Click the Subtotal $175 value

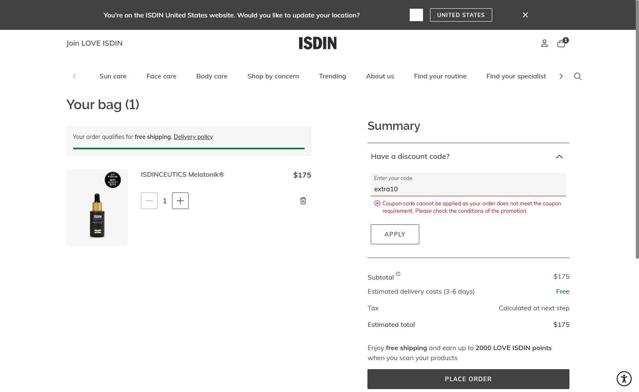[561, 277]
